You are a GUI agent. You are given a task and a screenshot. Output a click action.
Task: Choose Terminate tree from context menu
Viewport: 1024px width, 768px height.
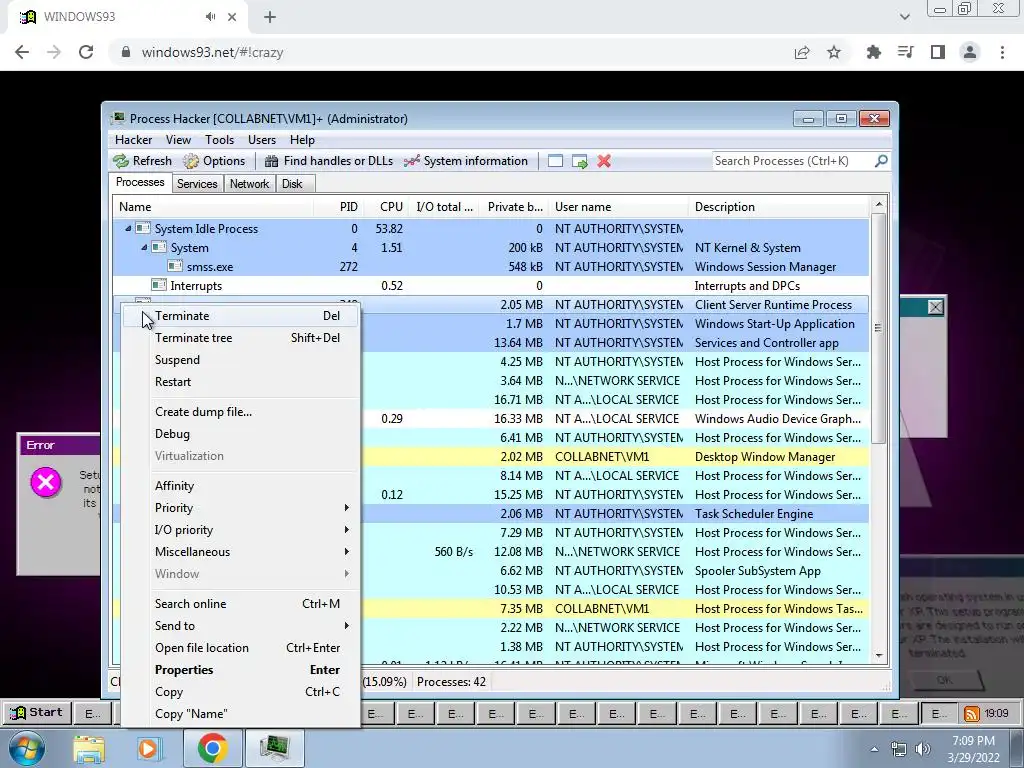point(240,338)
